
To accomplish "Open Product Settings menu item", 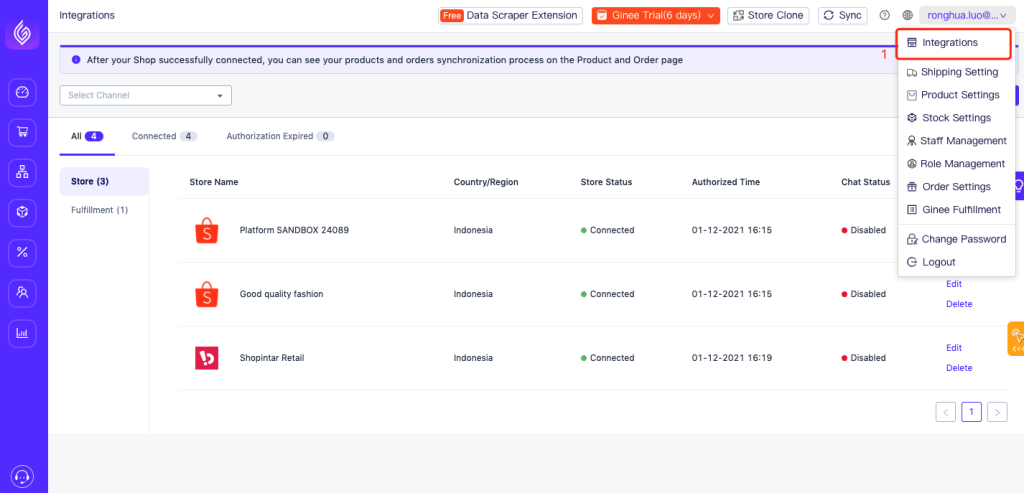I will point(957,95).
